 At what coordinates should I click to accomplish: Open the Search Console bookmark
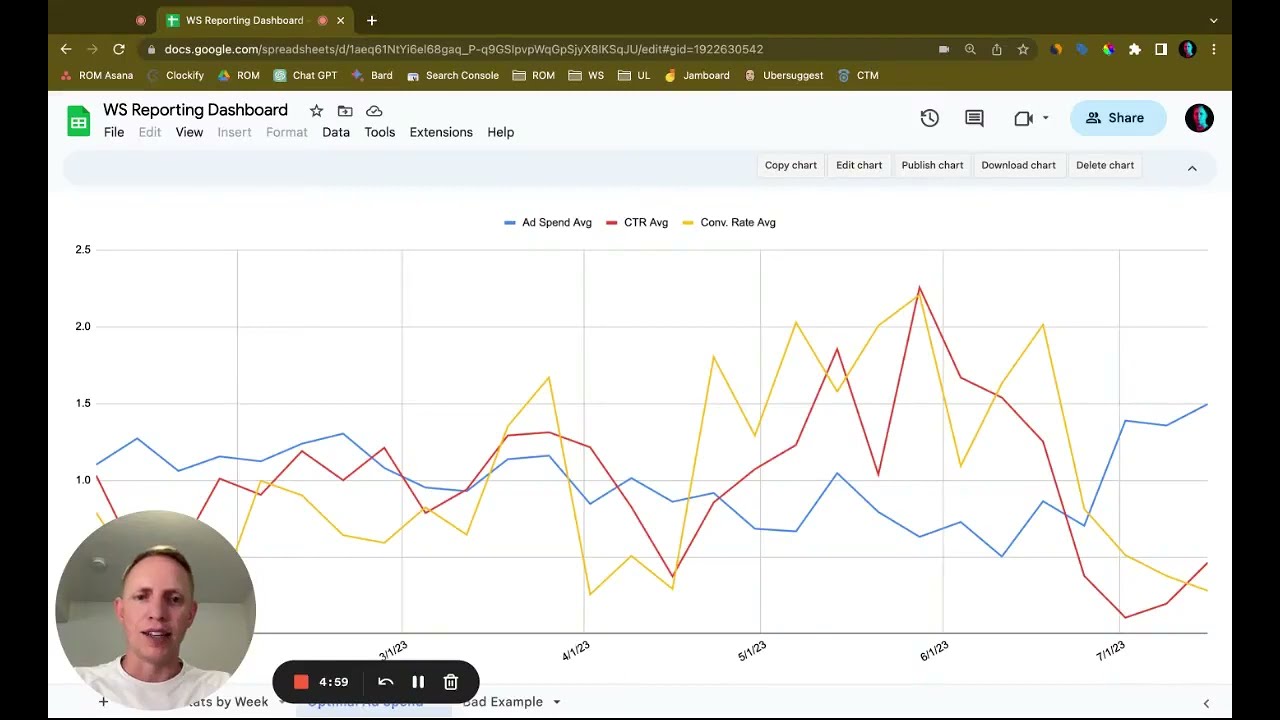tap(453, 75)
